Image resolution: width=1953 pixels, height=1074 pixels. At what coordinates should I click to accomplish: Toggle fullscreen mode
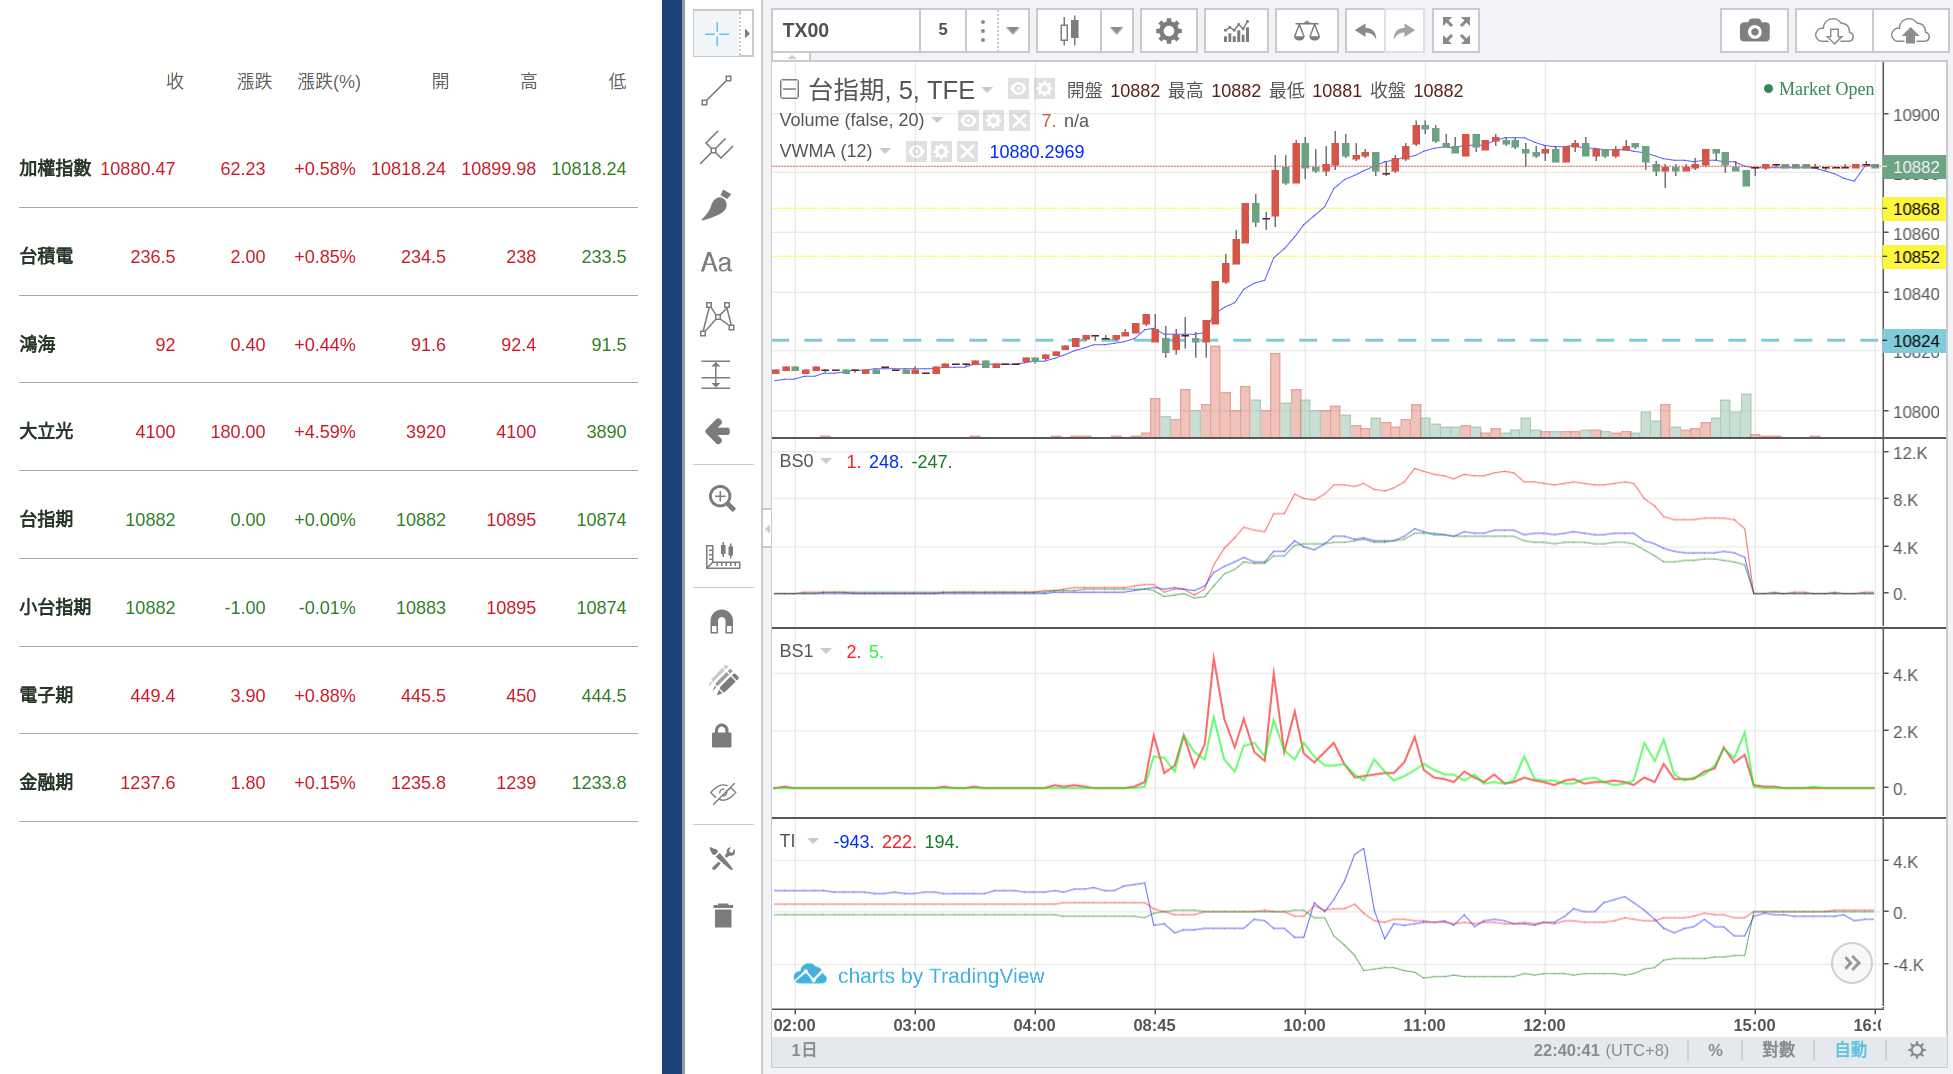click(1456, 31)
